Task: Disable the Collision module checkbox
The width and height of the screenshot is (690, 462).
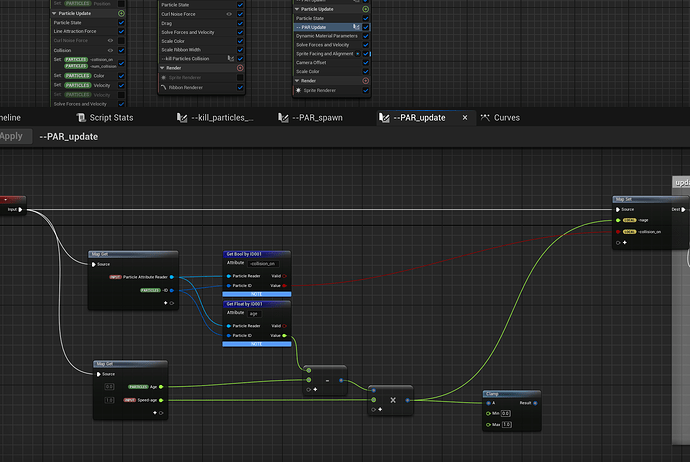Action: coord(121,50)
